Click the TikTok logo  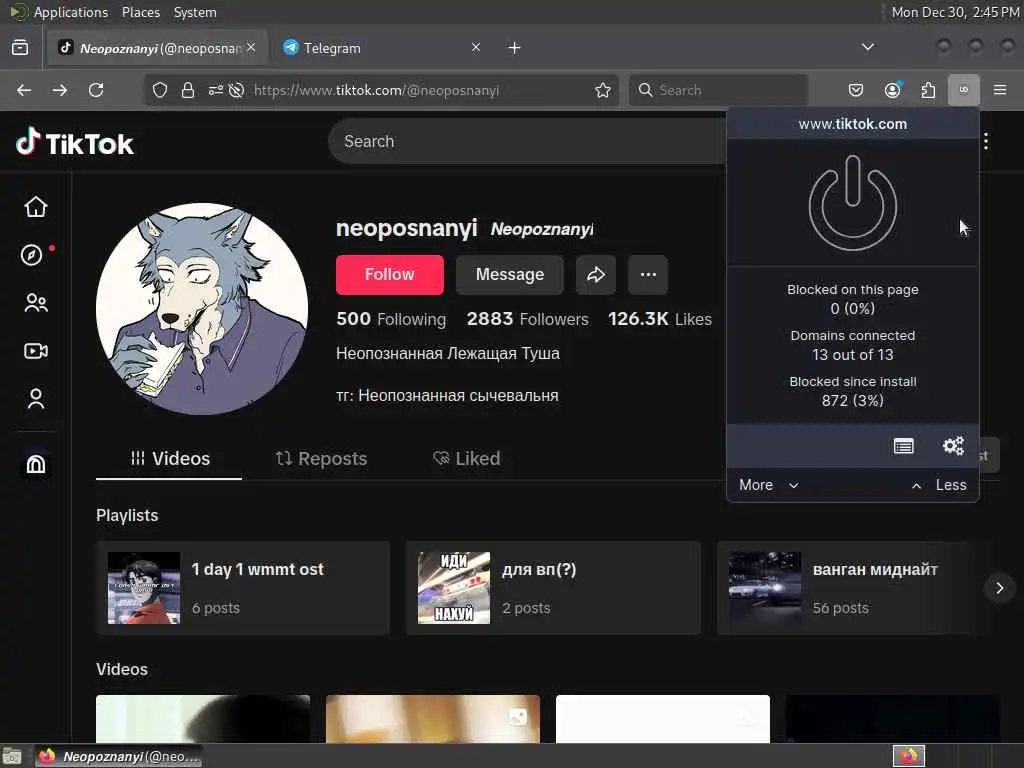pyautogui.click(x=74, y=142)
